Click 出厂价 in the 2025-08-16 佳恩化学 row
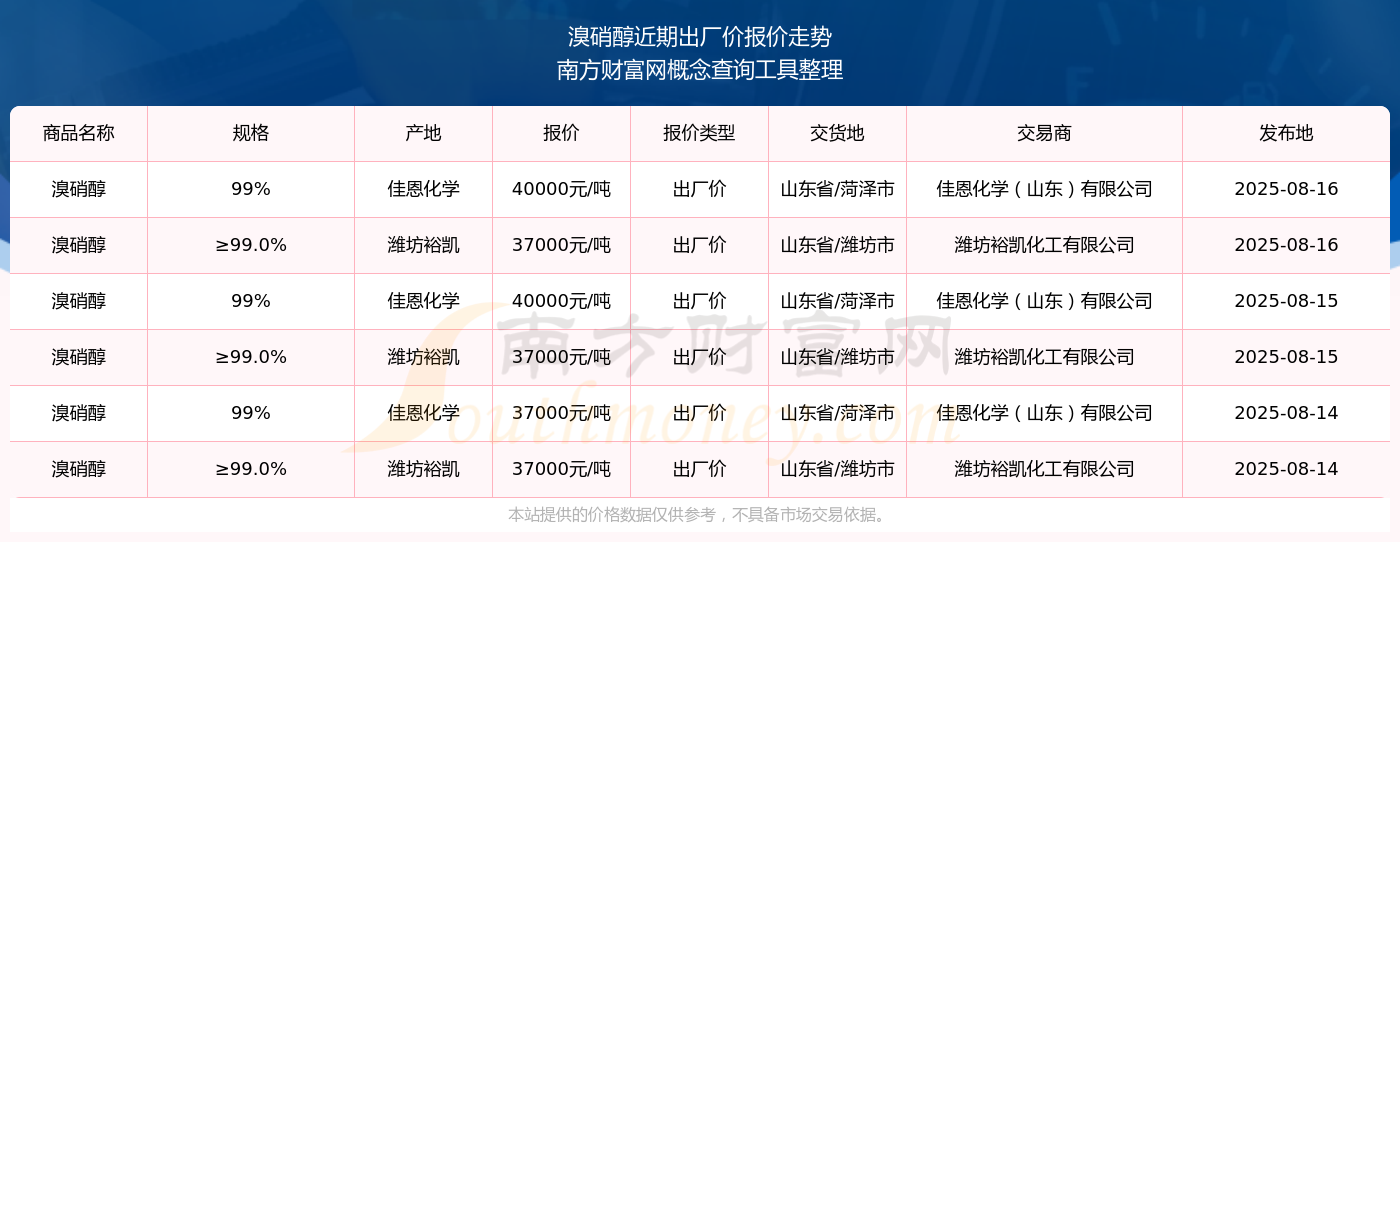The image size is (1400, 1205). click(700, 190)
